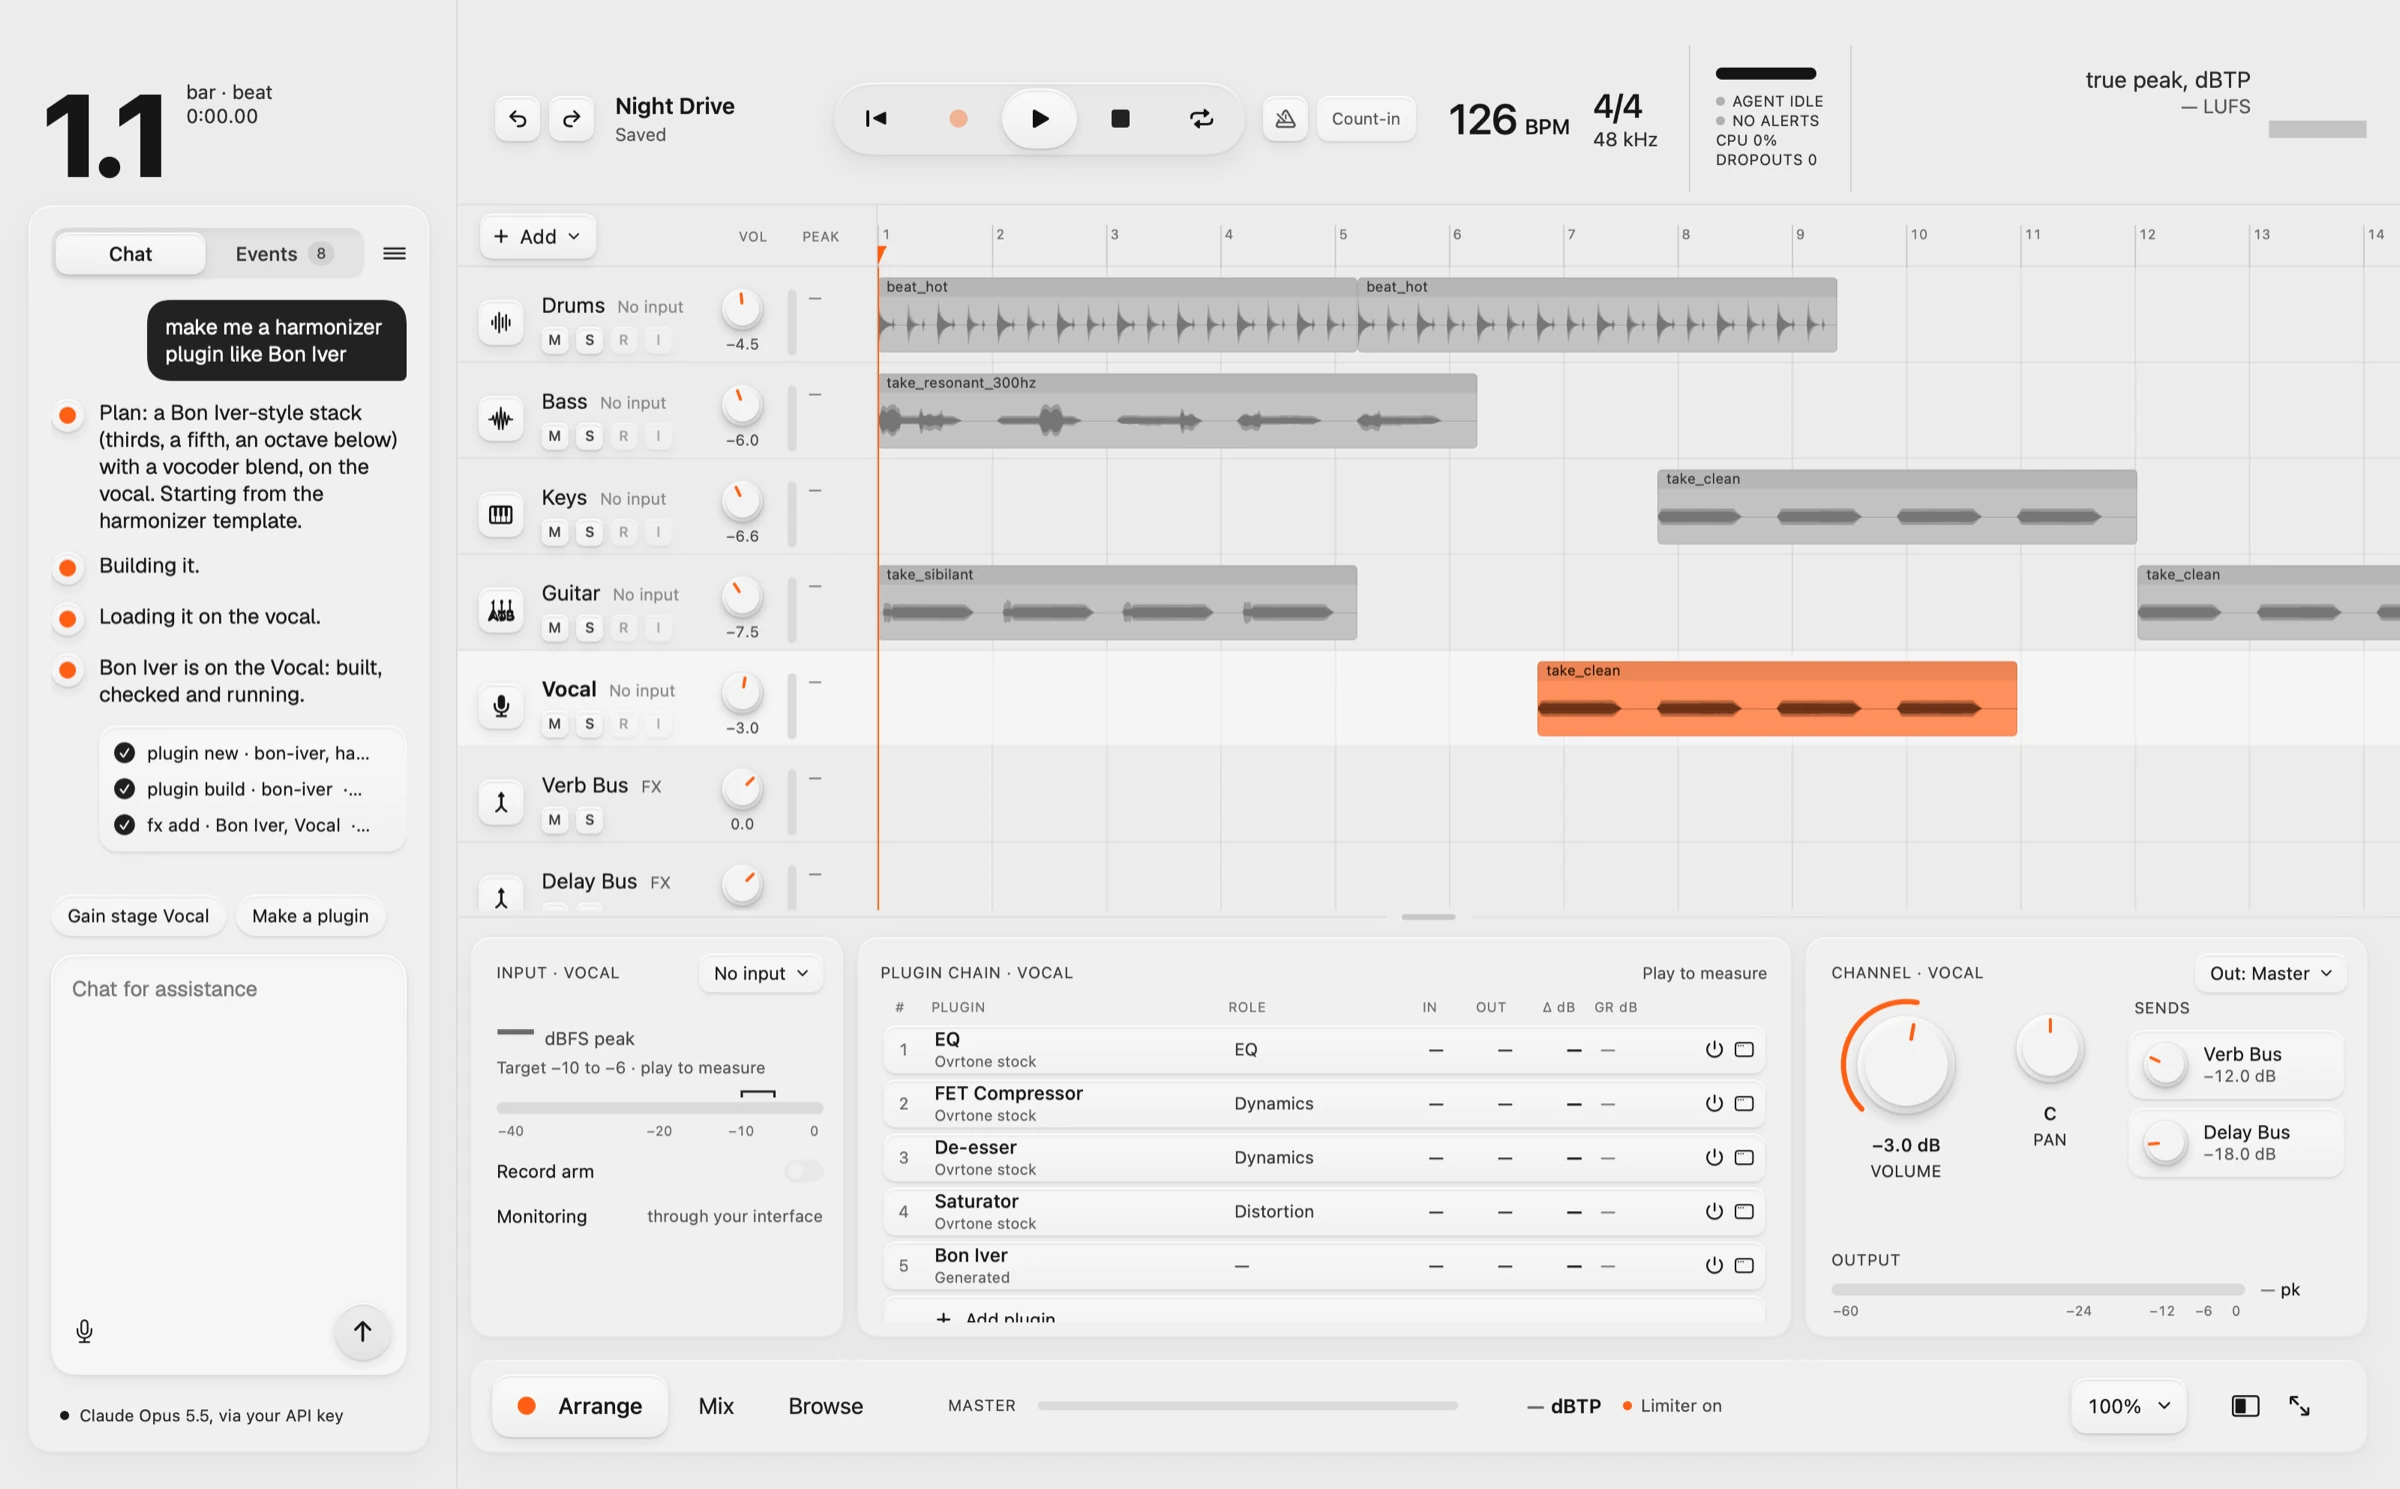Click the Verb Bus send knob

tap(2166, 1065)
